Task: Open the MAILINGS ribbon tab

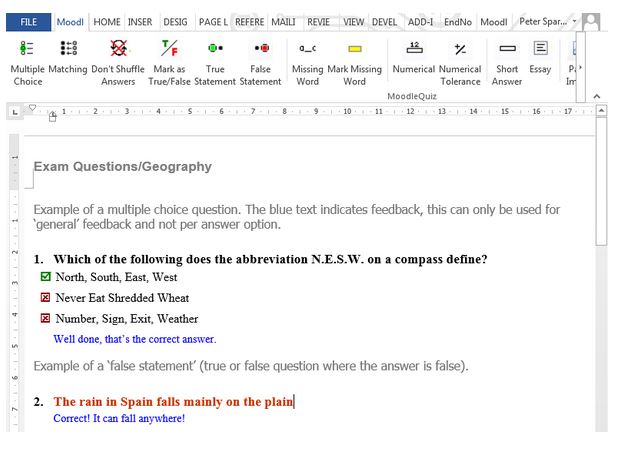Action: click(283, 22)
